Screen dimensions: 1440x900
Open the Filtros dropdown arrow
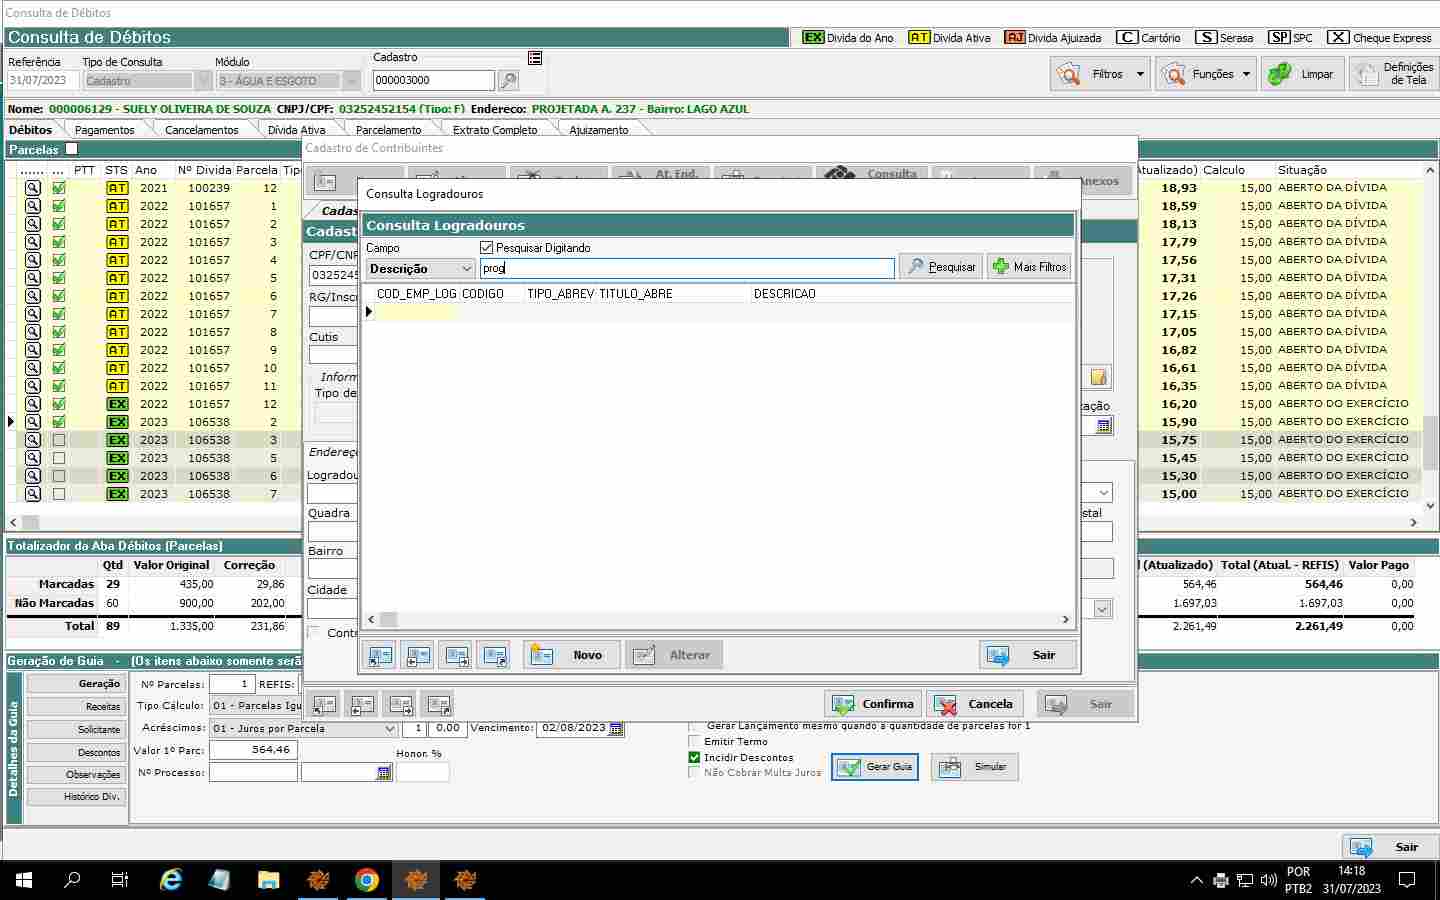pyautogui.click(x=1140, y=74)
